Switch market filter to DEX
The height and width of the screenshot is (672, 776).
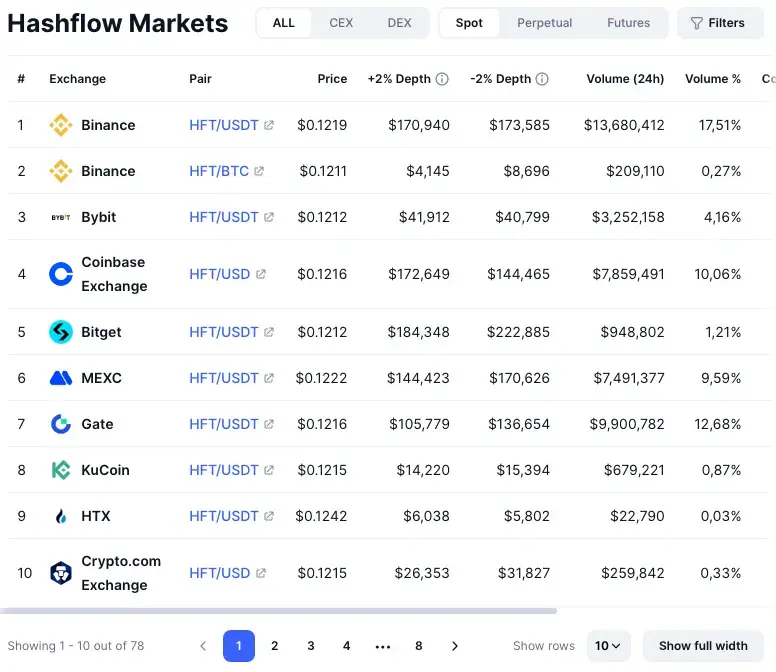click(x=399, y=23)
